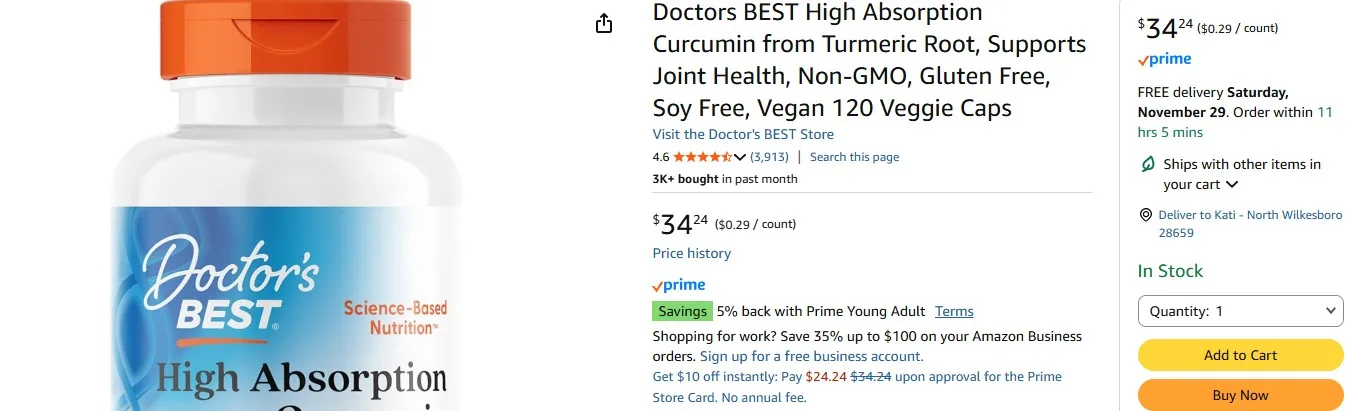Open the rating popover chevron beside stars
This screenshot has height=411, width=1347.
[740, 157]
